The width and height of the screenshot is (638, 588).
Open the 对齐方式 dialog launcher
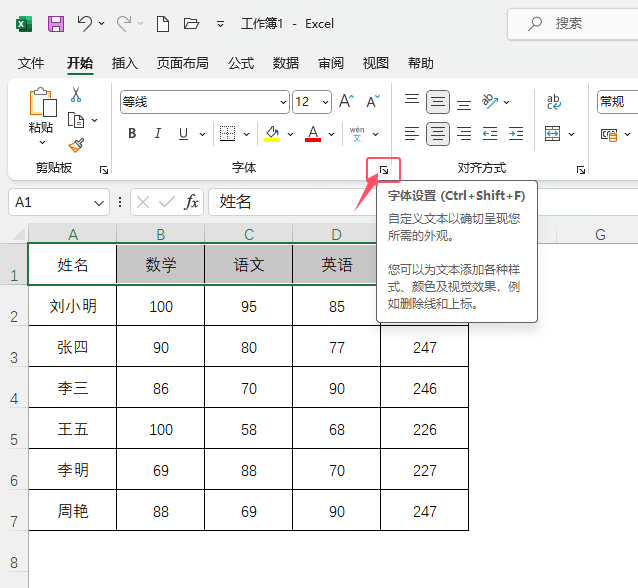tap(581, 170)
